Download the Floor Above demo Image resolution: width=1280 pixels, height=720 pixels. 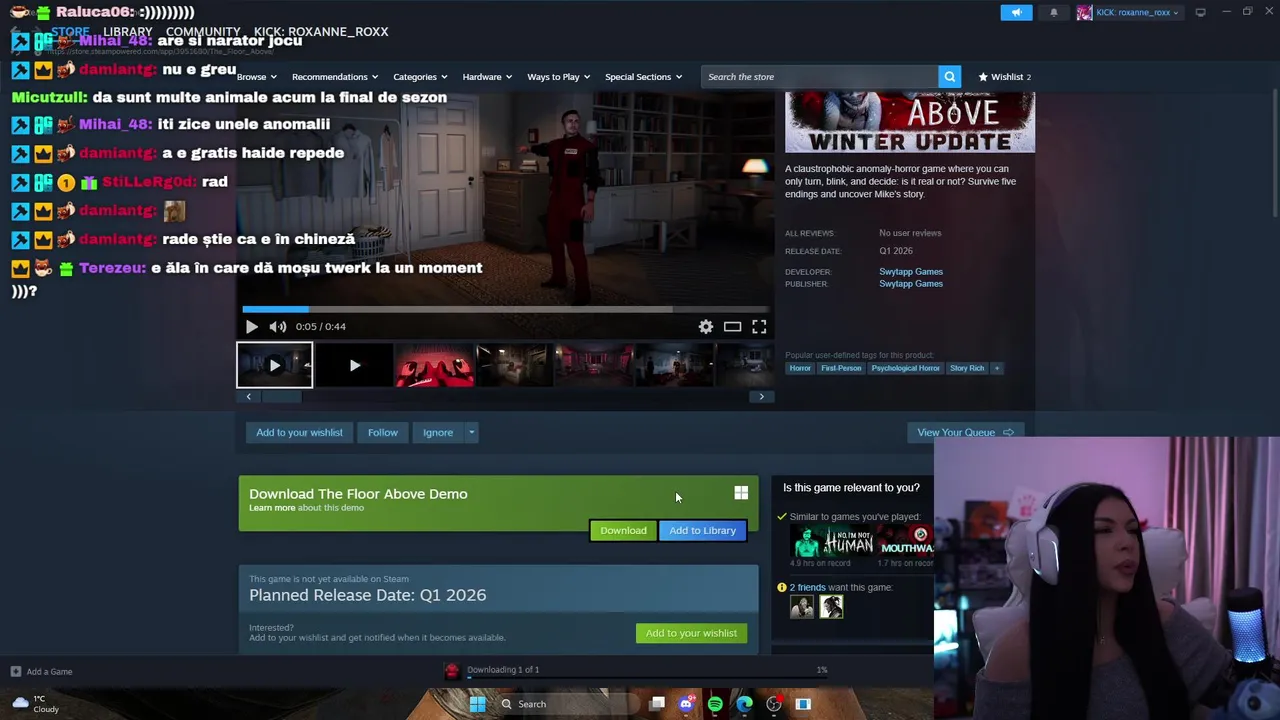[x=623, y=530]
